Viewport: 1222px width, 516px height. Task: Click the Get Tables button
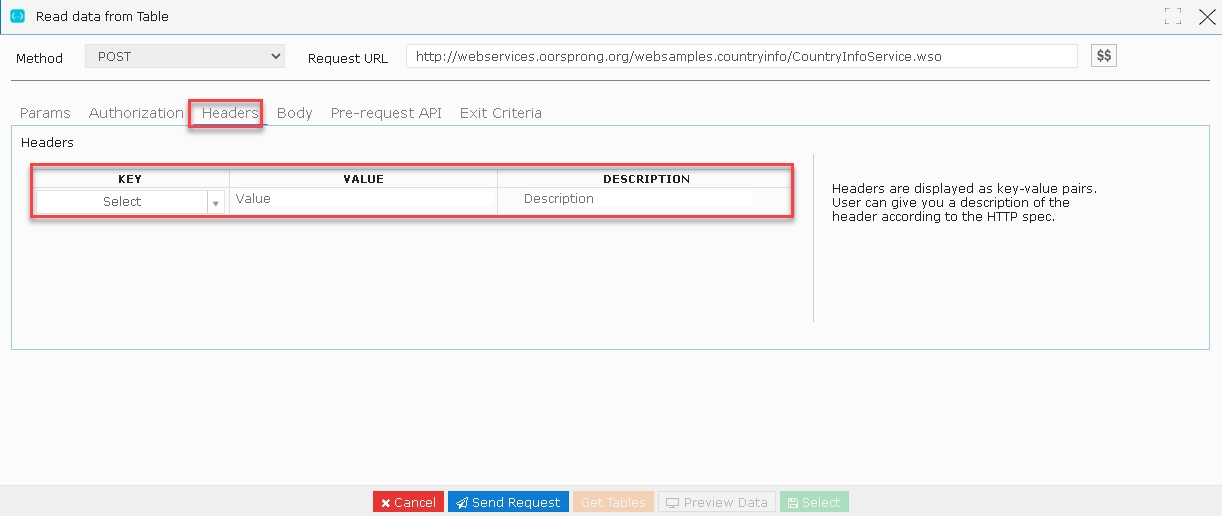click(x=613, y=502)
